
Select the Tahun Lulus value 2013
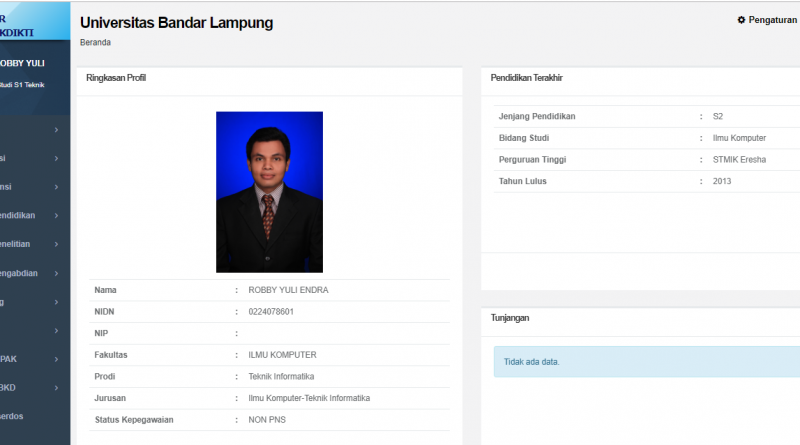722,181
